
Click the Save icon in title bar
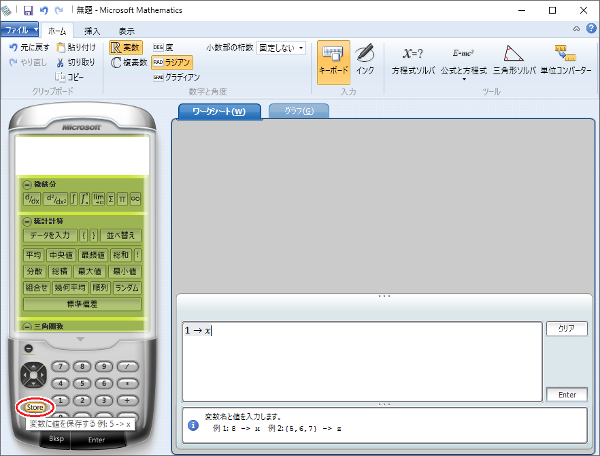(x=28, y=10)
